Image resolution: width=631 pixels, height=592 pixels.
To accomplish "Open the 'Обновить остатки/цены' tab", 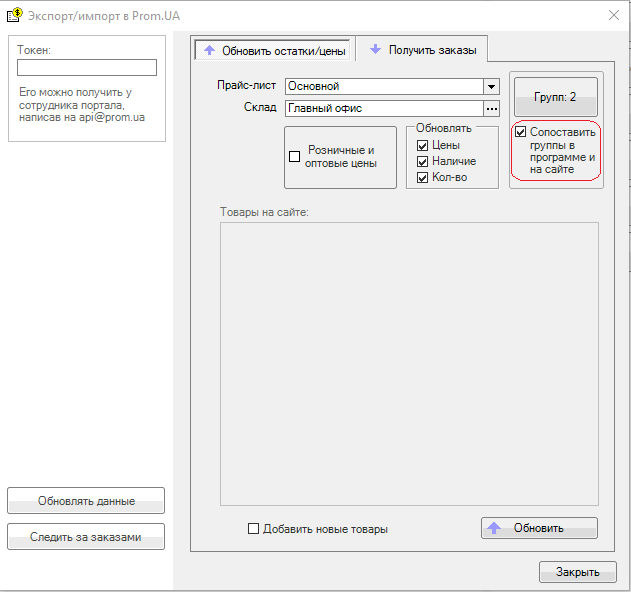I will pos(274,49).
